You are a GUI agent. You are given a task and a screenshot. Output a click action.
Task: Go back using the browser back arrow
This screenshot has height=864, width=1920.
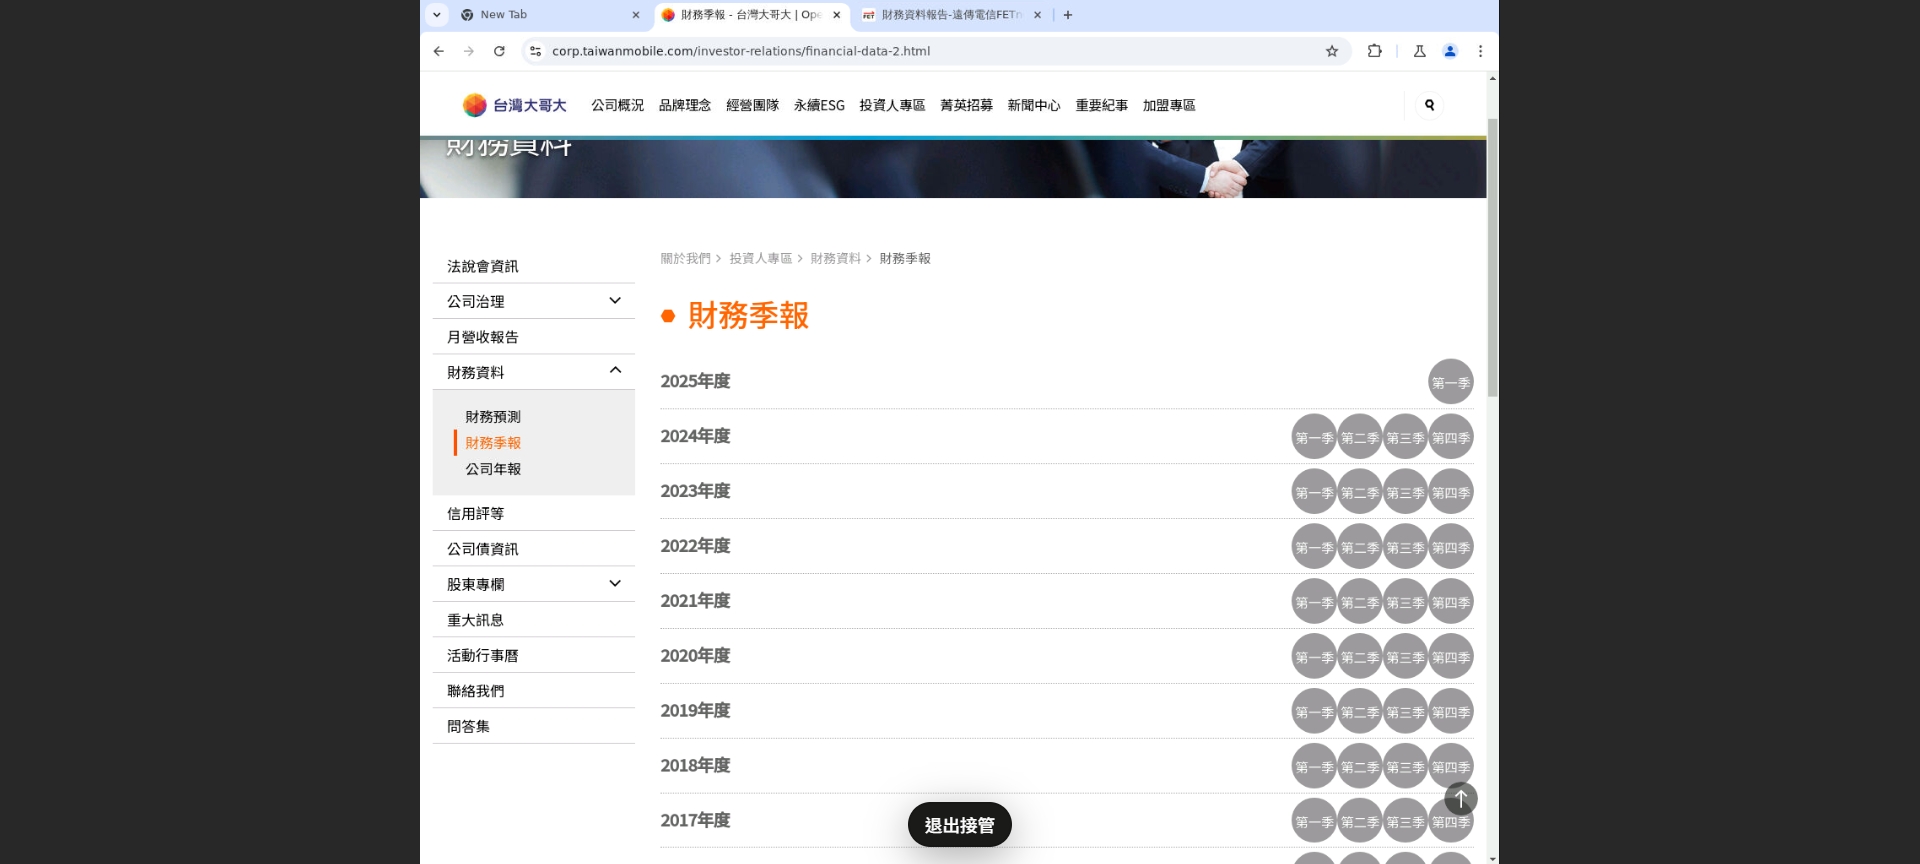(439, 51)
